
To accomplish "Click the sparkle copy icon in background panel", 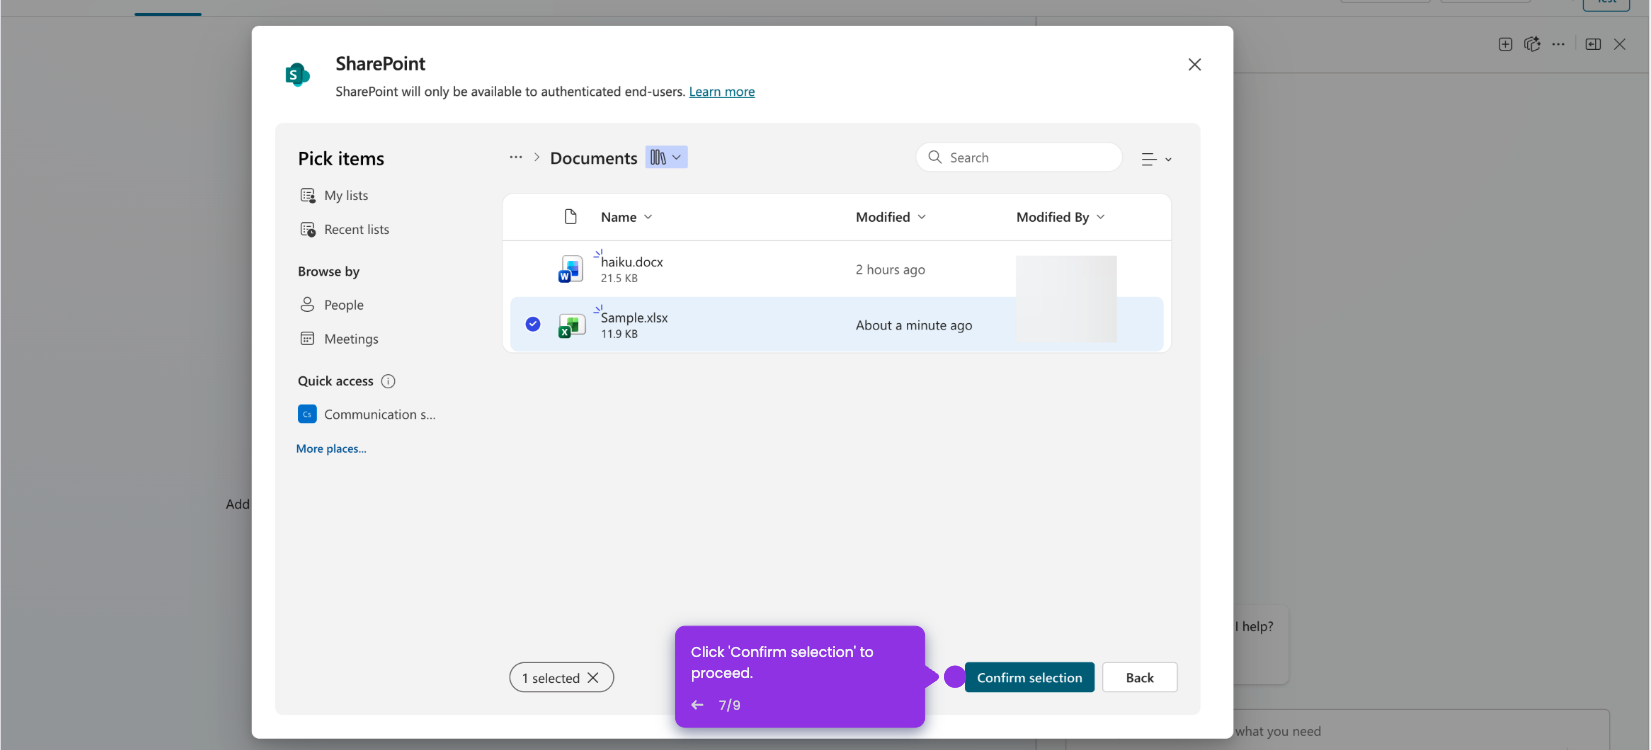I will point(1532,44).
